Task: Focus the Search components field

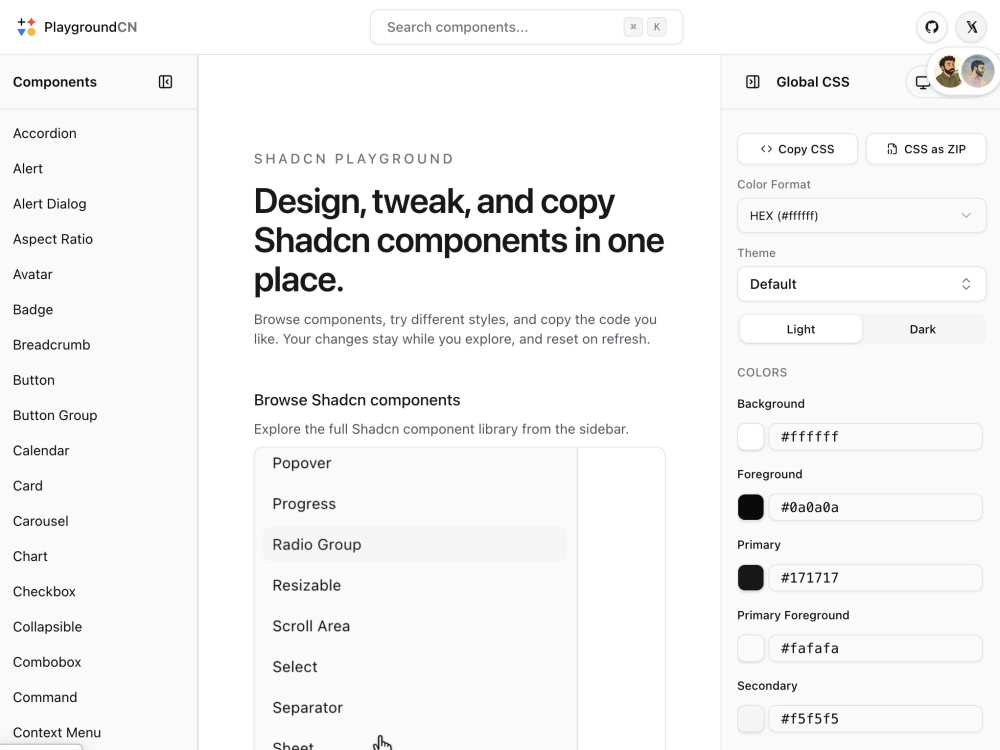Action: (526, 27)
